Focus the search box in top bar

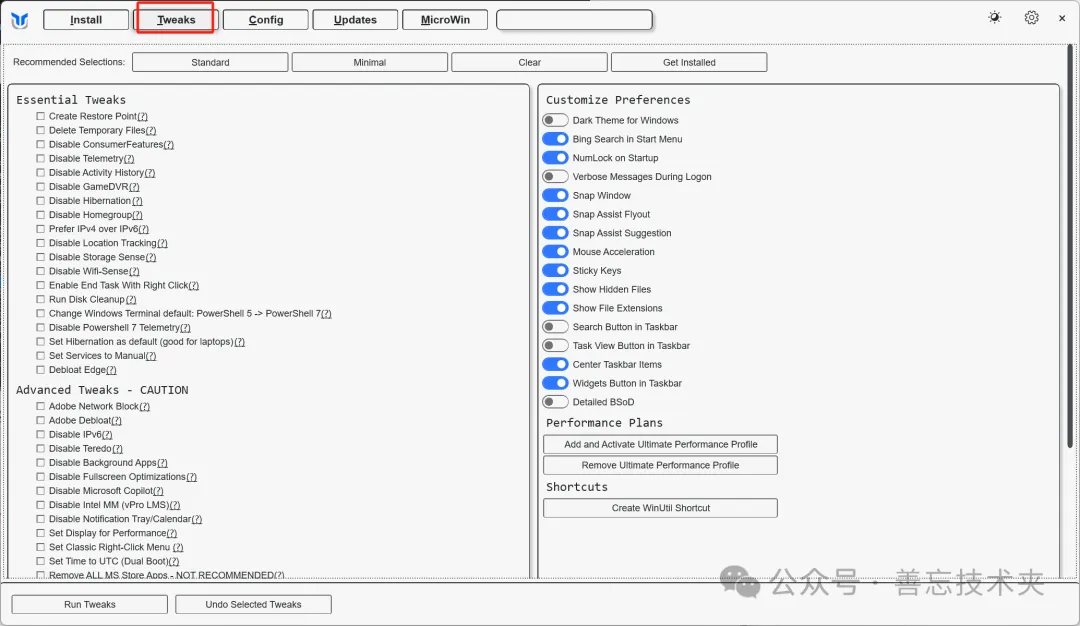pos(574,20)
